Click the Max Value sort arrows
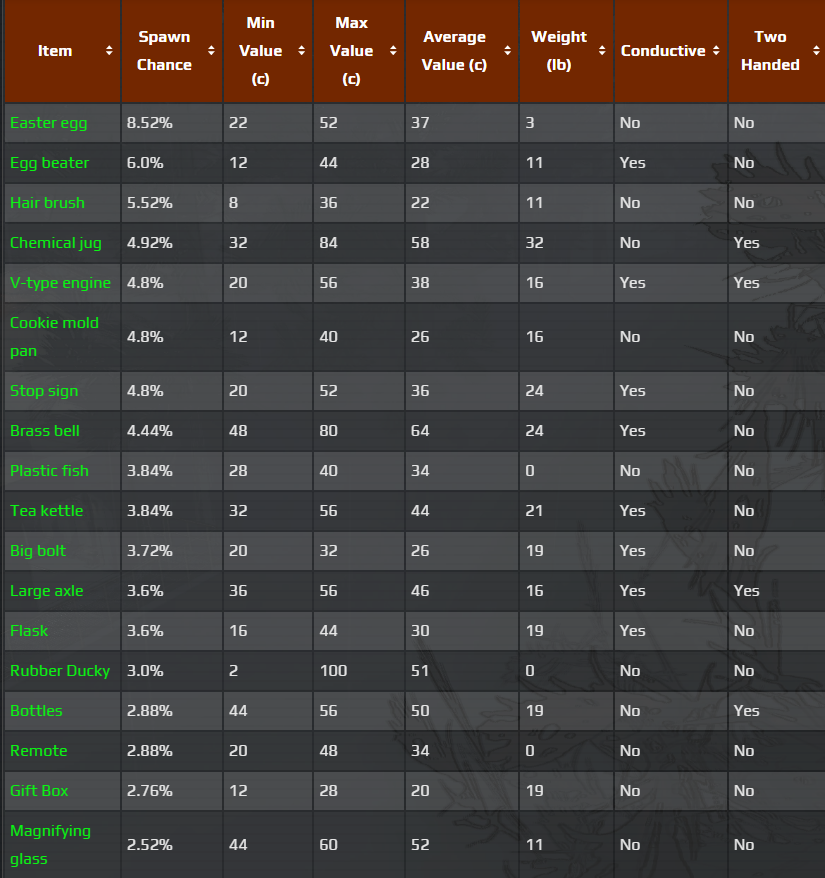 (x=394, y=51)
